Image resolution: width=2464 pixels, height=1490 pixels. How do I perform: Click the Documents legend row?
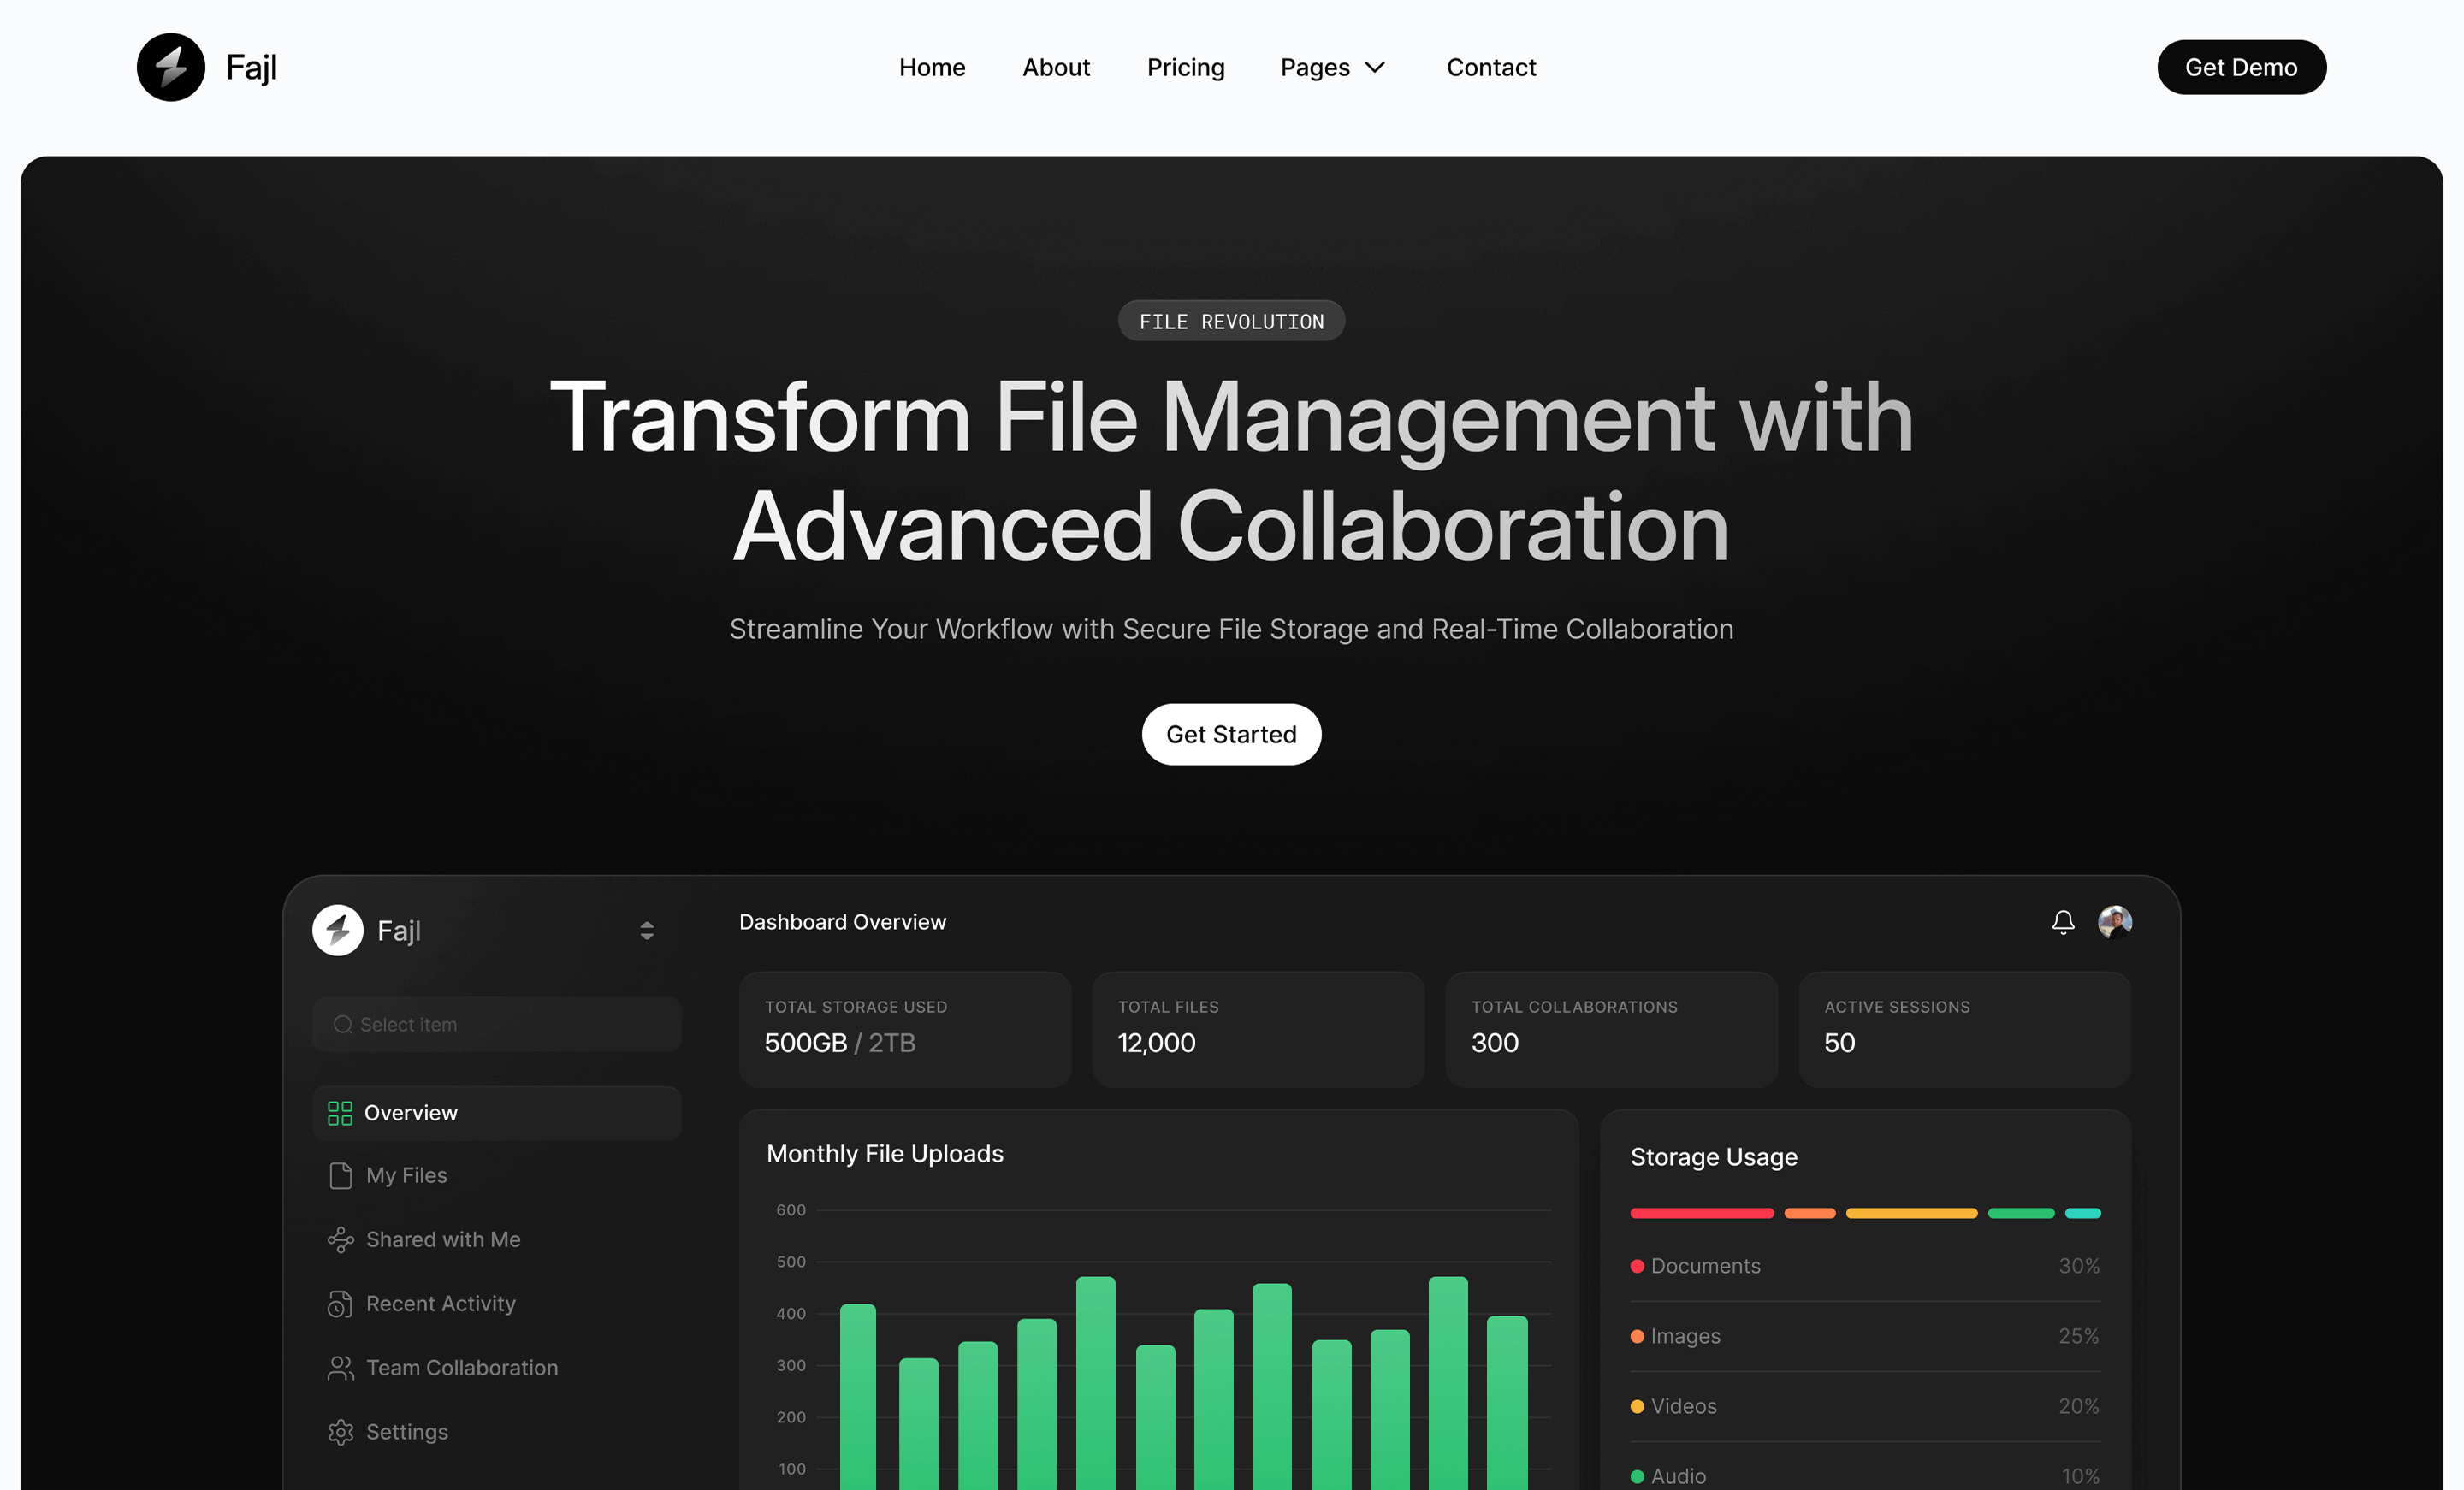[x=1865, y=1266]
